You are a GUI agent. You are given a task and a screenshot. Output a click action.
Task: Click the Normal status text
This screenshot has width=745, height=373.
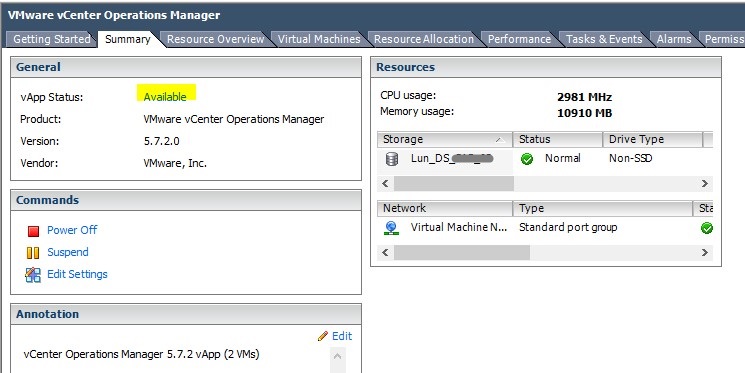(563, 158)
